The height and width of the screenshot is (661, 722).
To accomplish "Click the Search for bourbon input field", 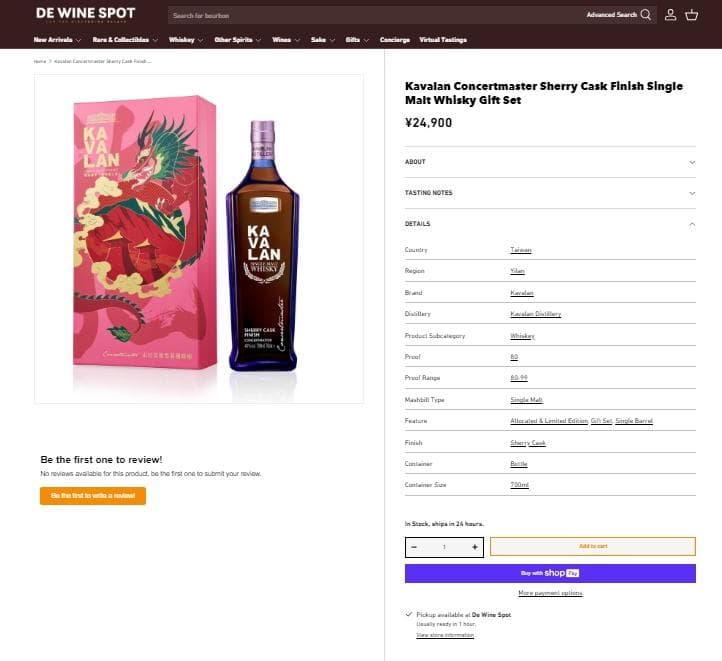I will pyautogui.click(x=370, y=15).
